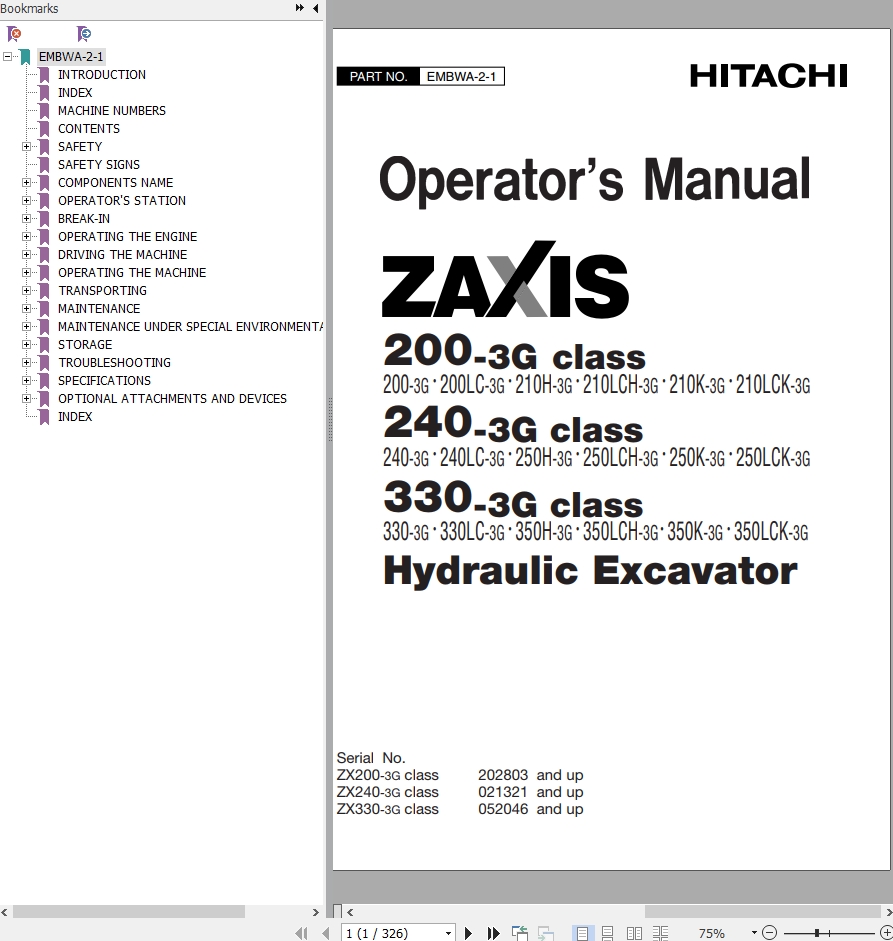Image resolution: width=893 pixels, height=941 pixels.
Task: Click the bookmarks panel scroll-right arrow
Action: [316, 912]
